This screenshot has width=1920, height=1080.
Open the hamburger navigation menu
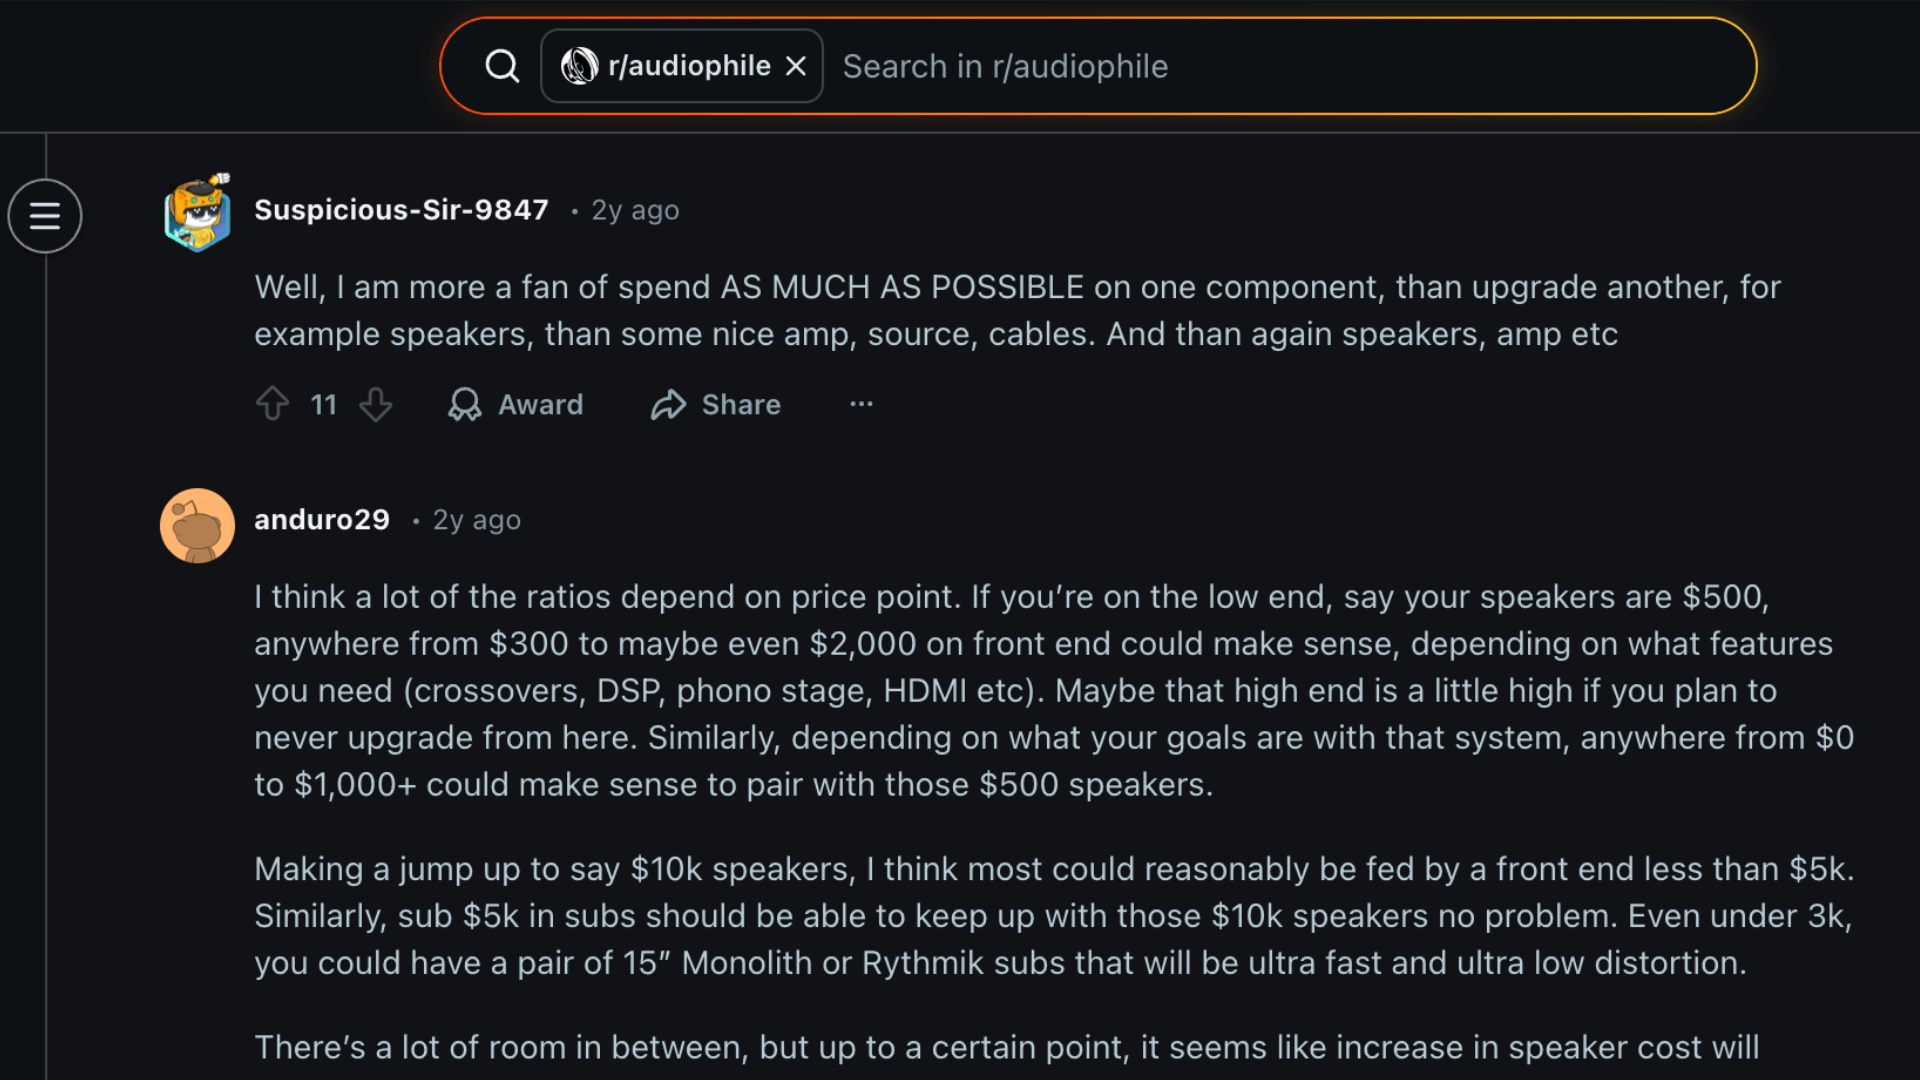tap(44, 215)
